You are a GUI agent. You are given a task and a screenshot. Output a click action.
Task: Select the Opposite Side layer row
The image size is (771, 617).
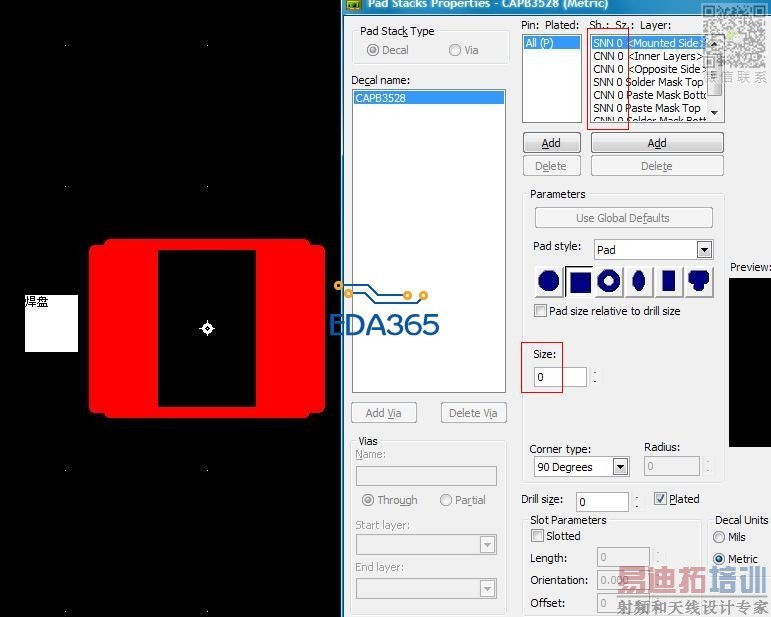[649, 69]
